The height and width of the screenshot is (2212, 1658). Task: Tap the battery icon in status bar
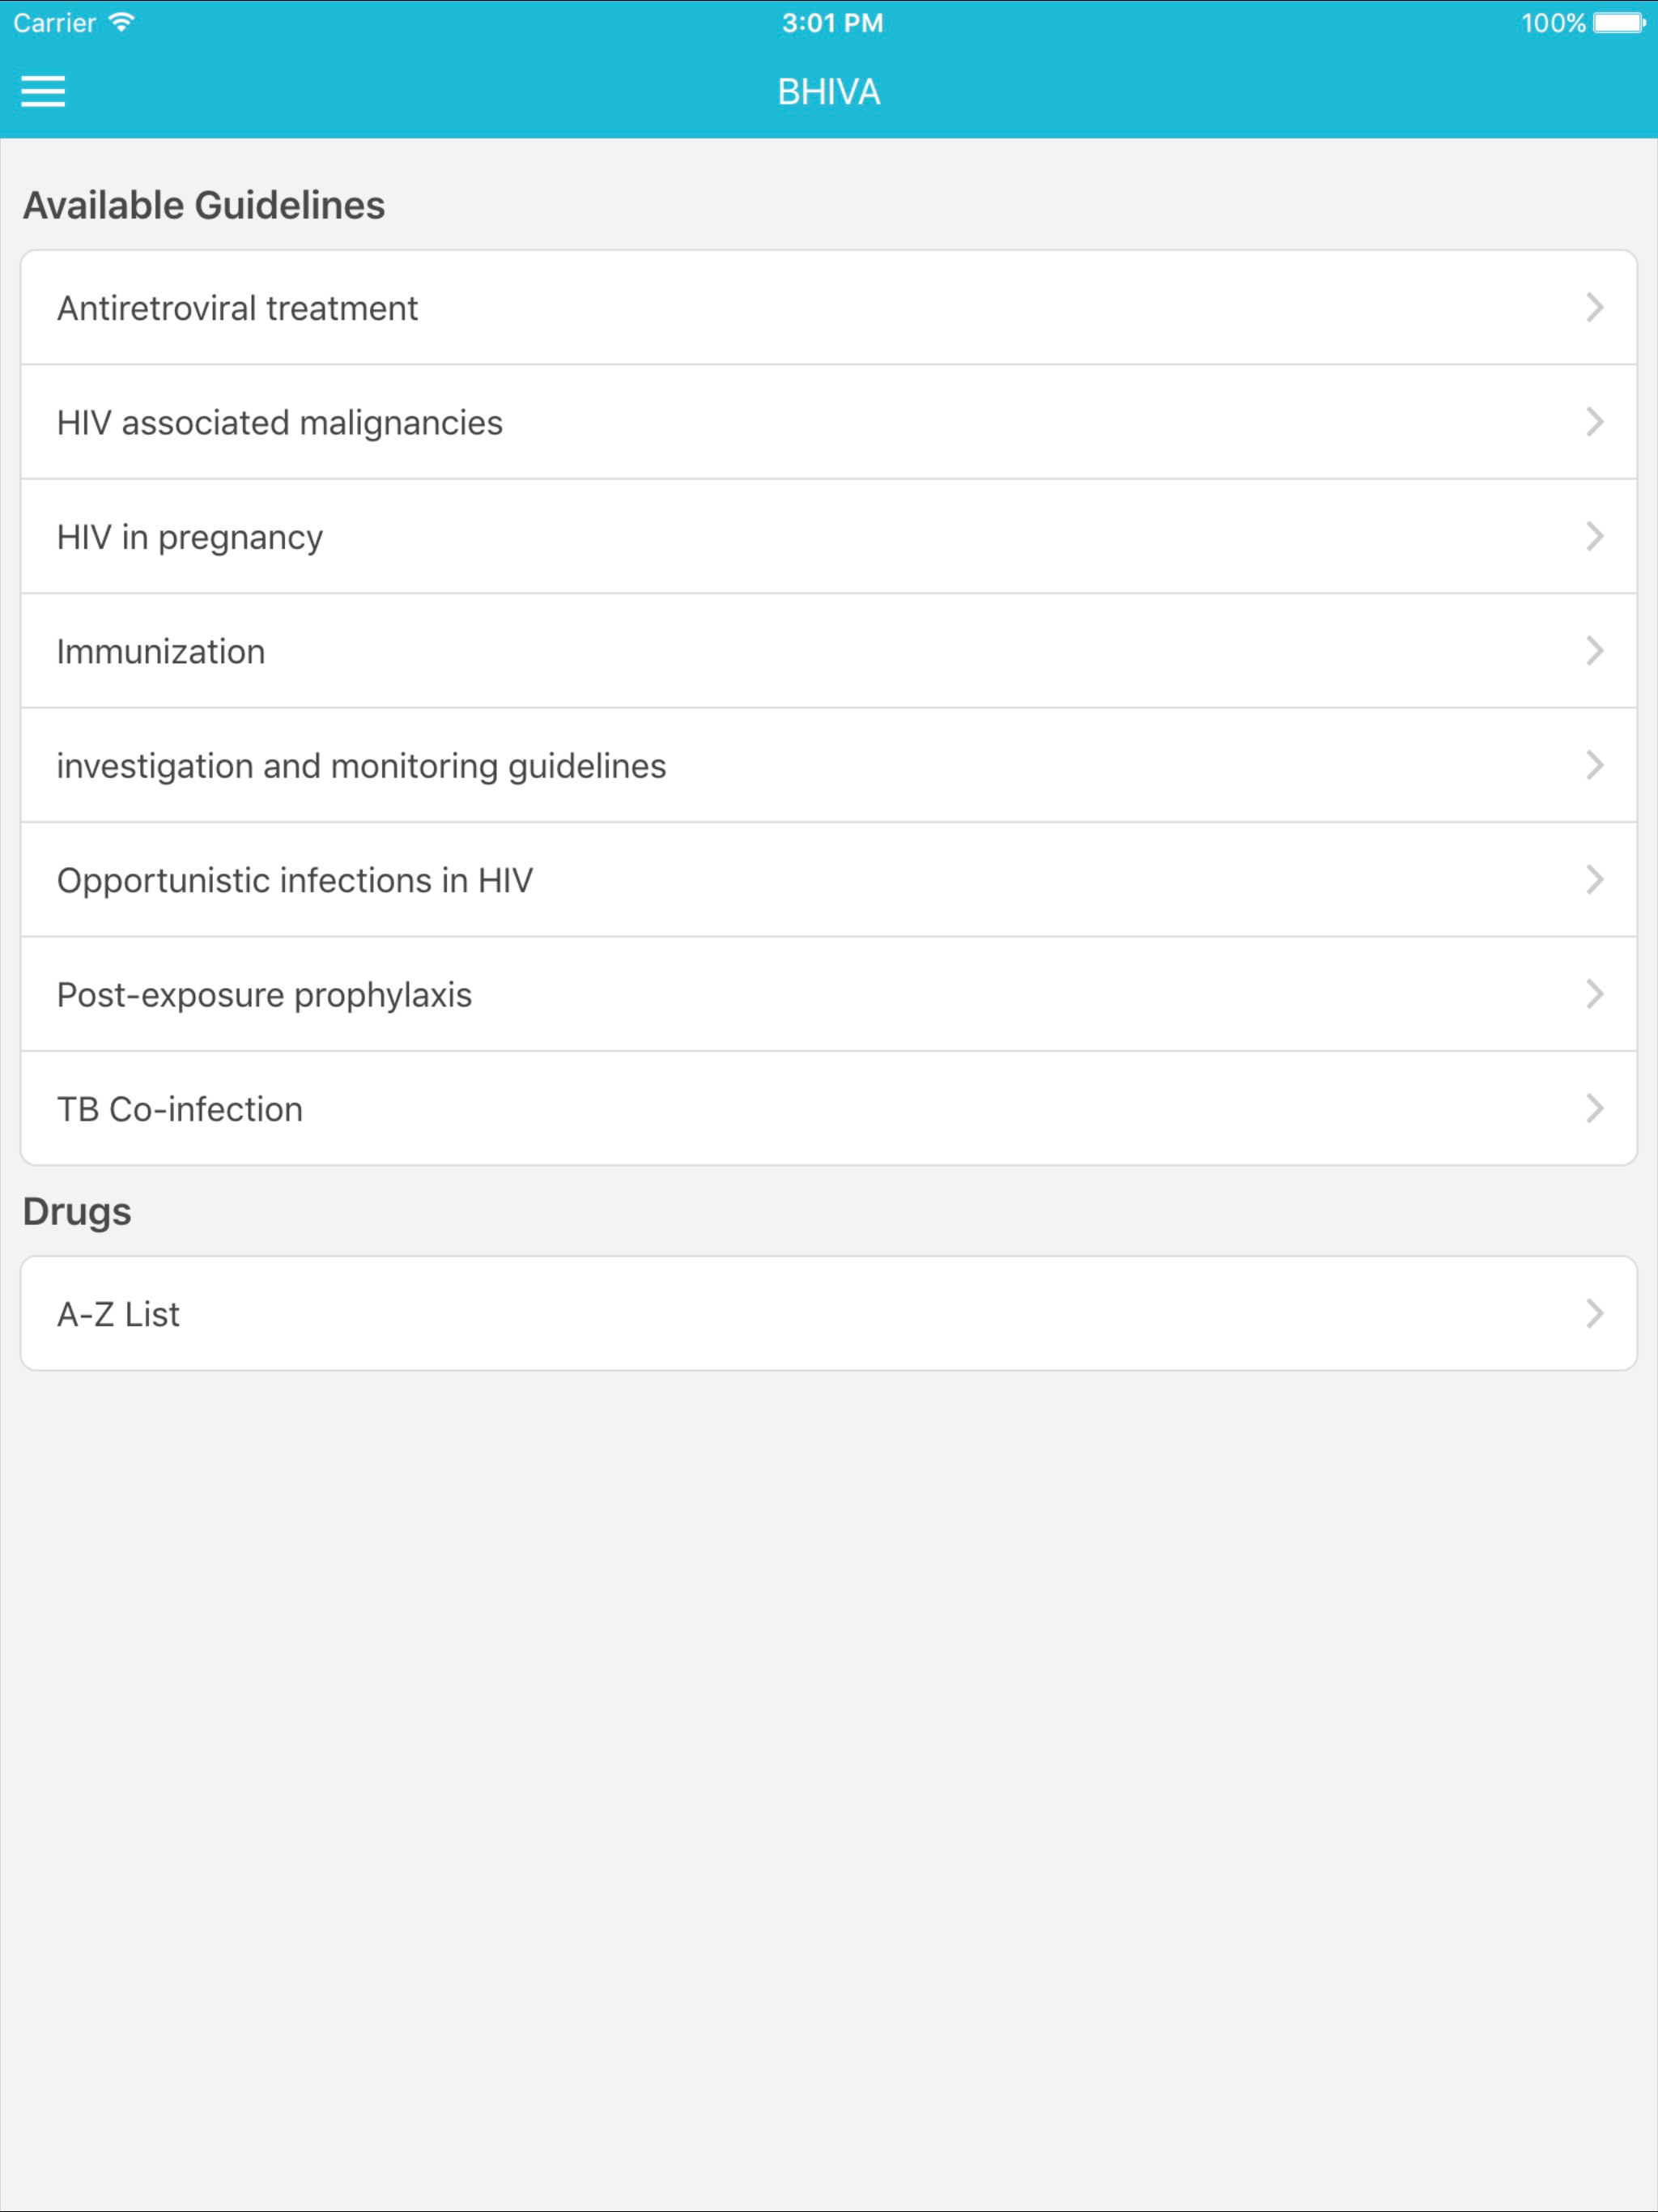point(1619,23)
